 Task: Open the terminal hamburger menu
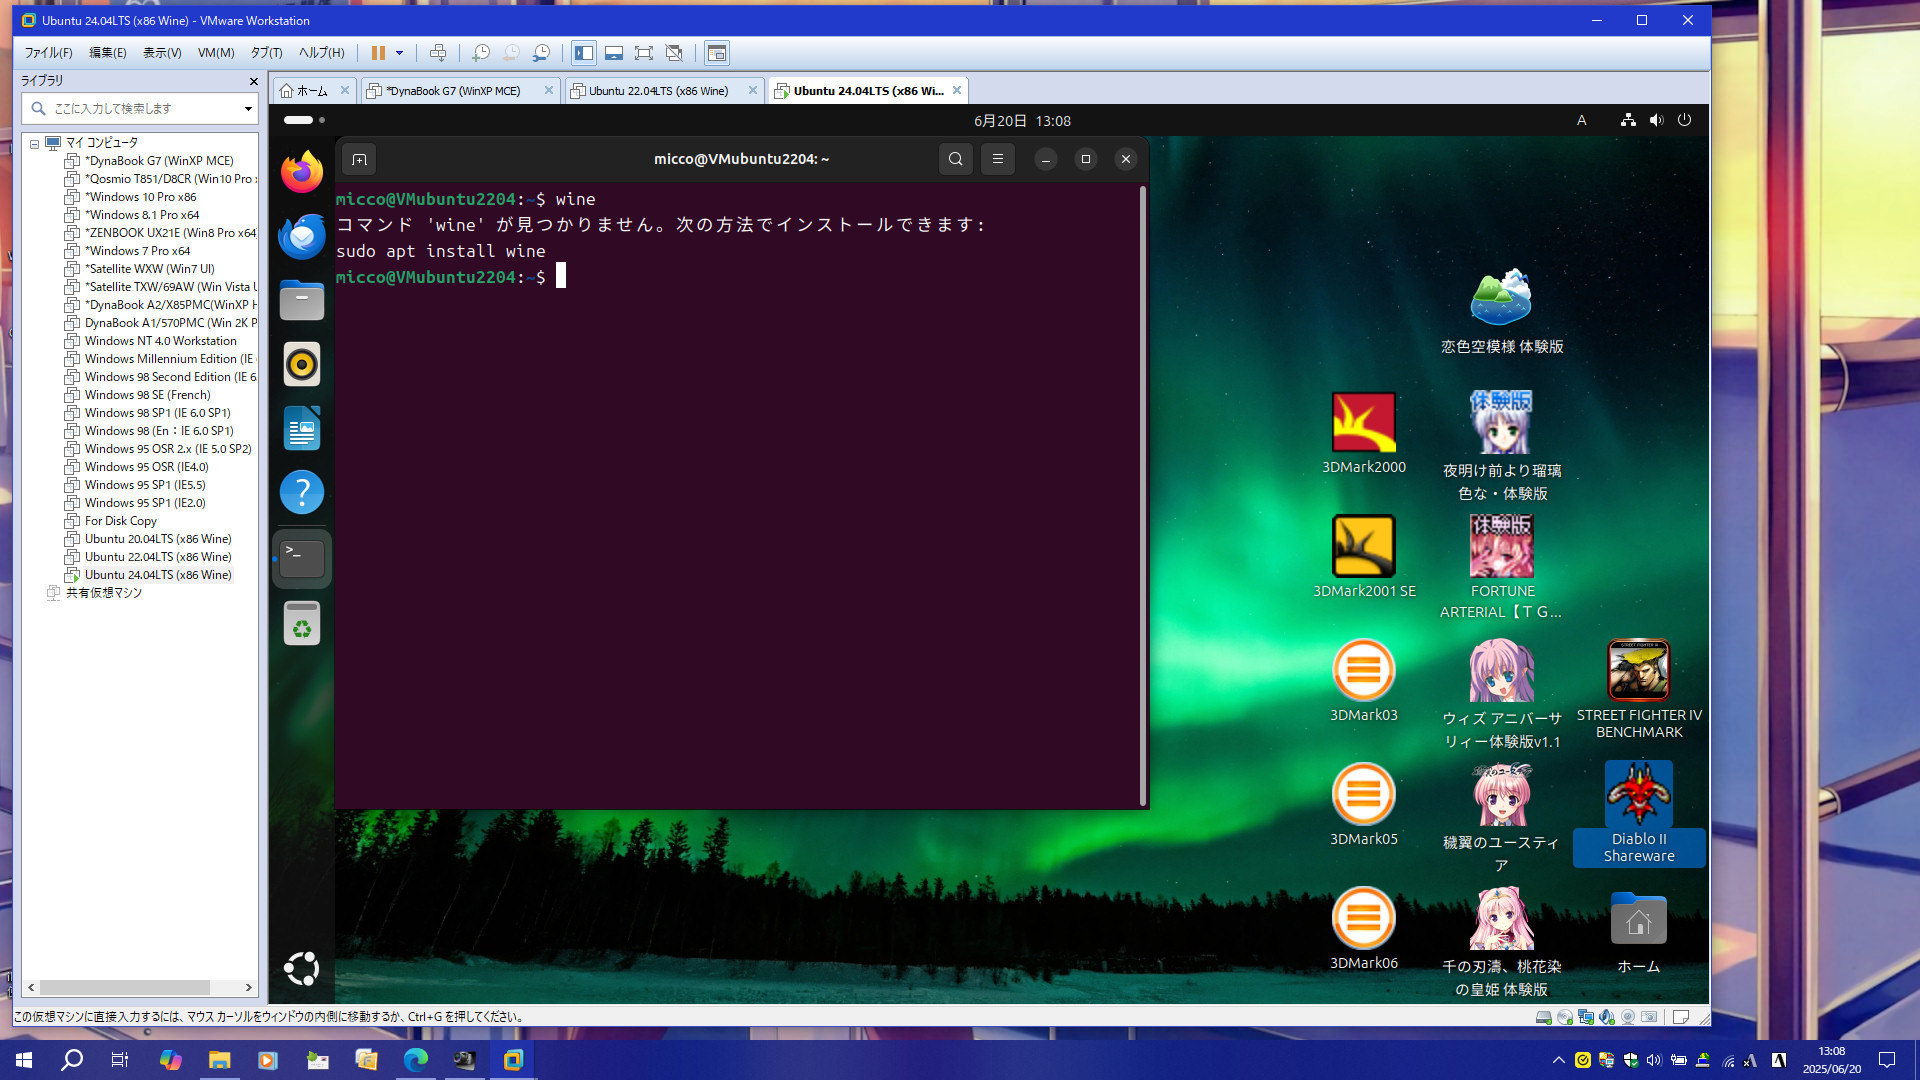[997, 159]
